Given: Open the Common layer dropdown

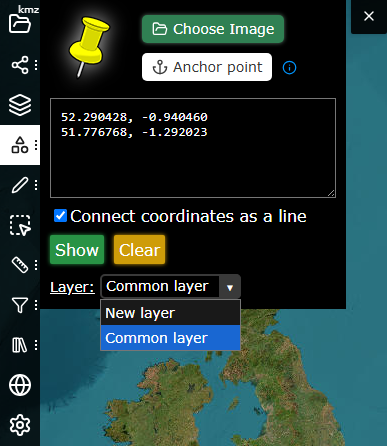Looking at the screenshot, I should point(170,286).
